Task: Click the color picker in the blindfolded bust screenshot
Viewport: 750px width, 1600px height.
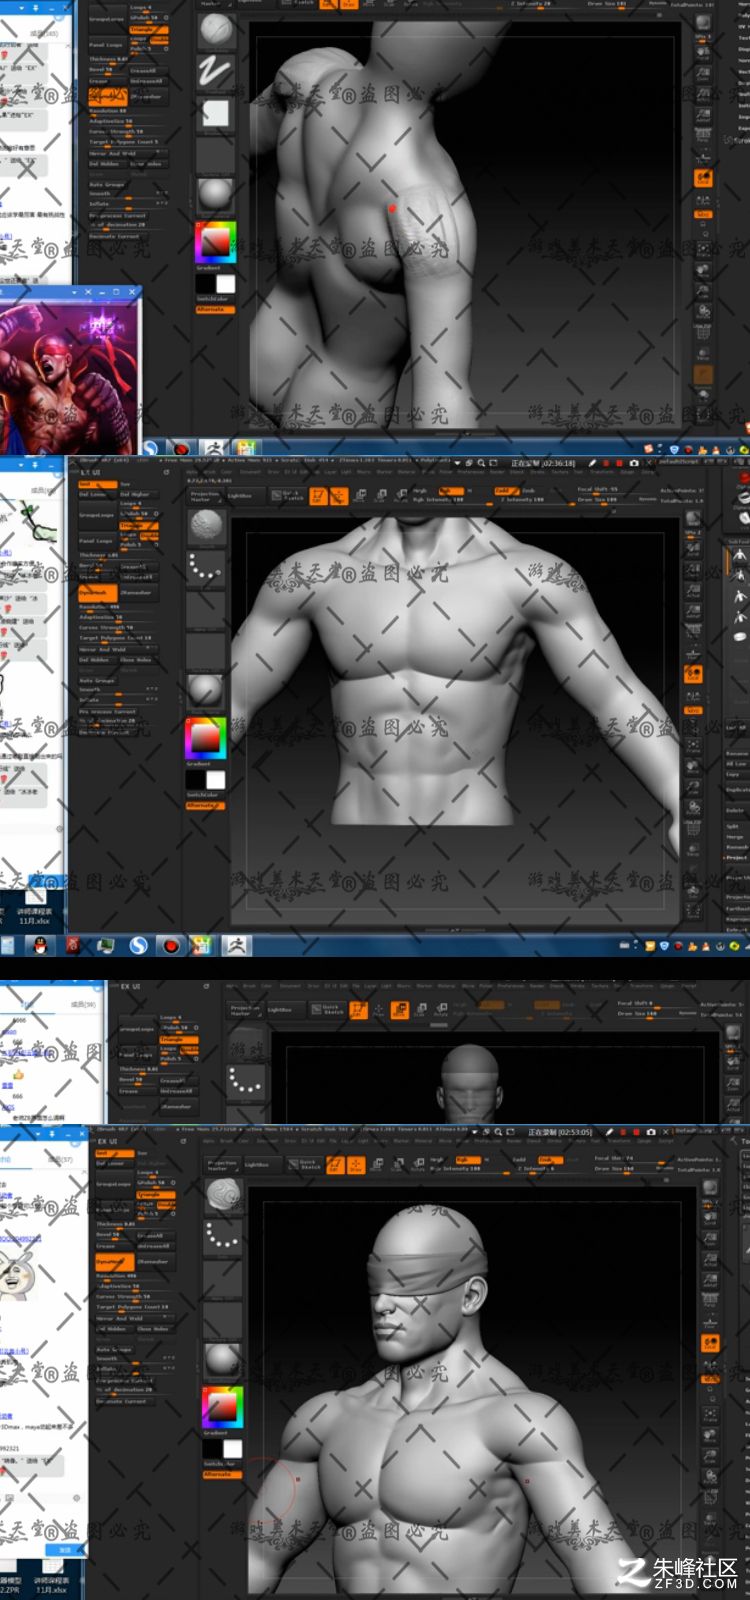Action: tap(222, 1407)
